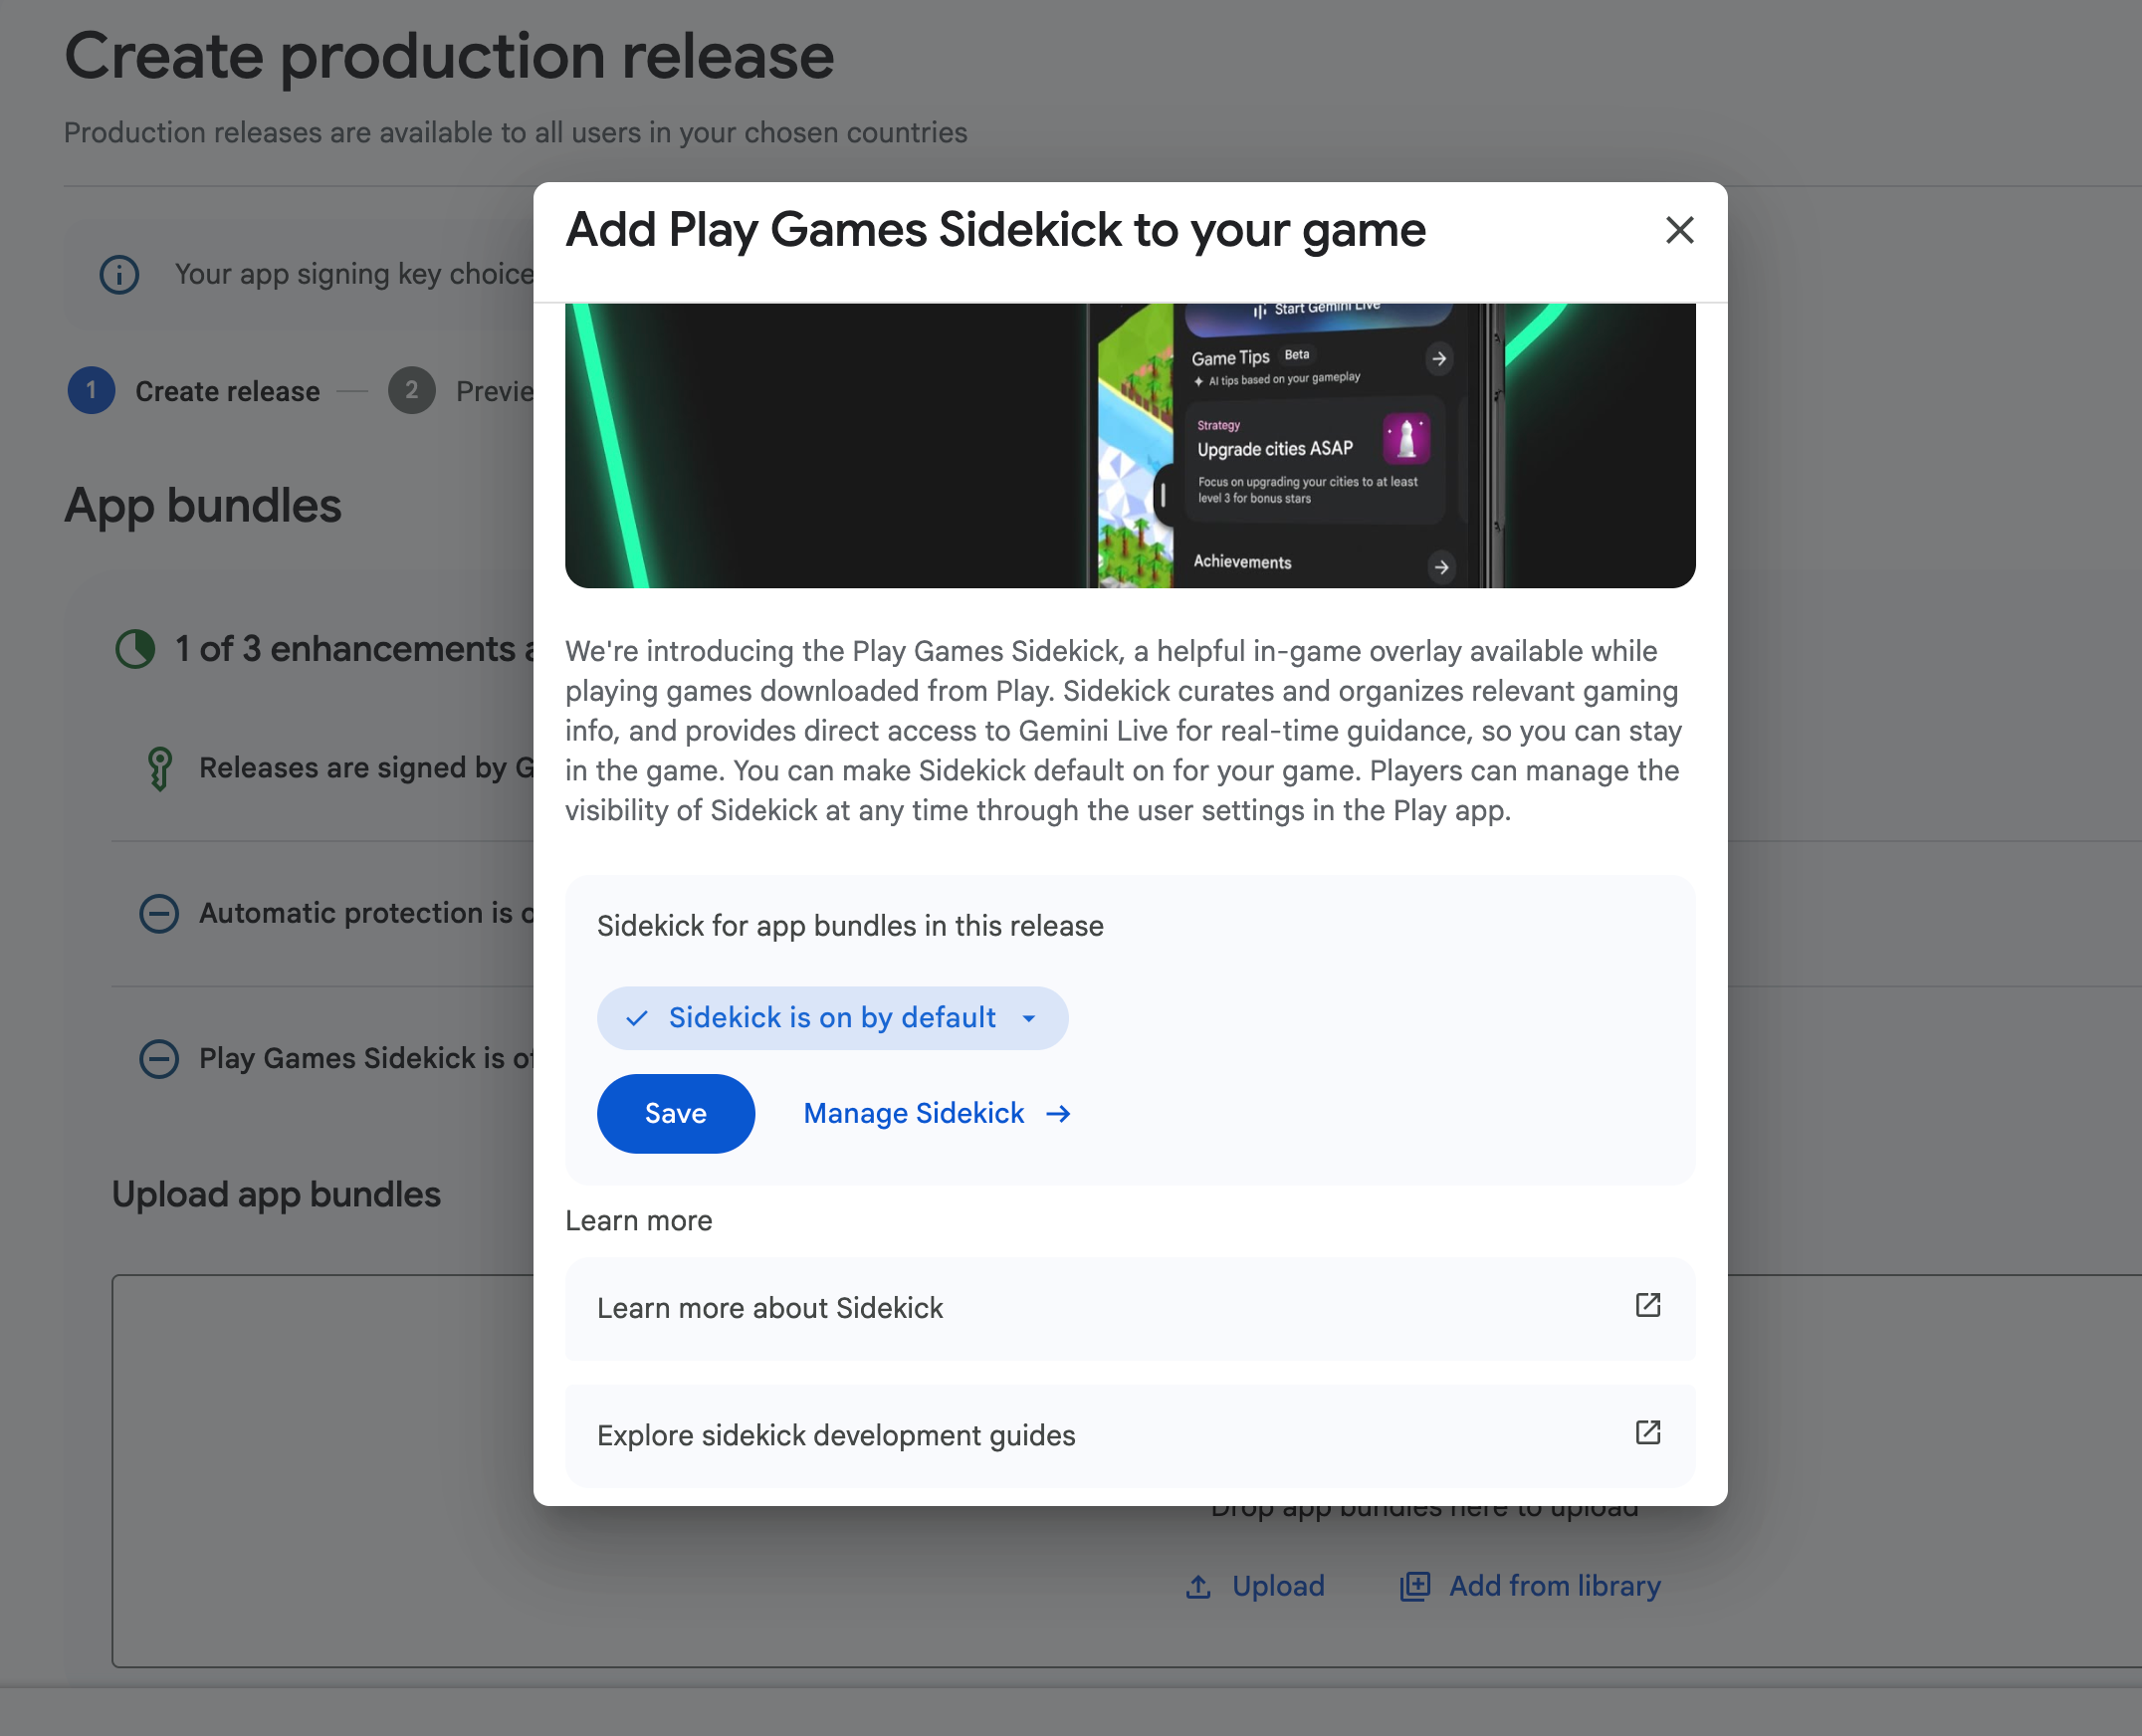The image size is (2142, 1736).
Task: Click the upload arrow icon next to Upload
Action: [1198, 1586]
